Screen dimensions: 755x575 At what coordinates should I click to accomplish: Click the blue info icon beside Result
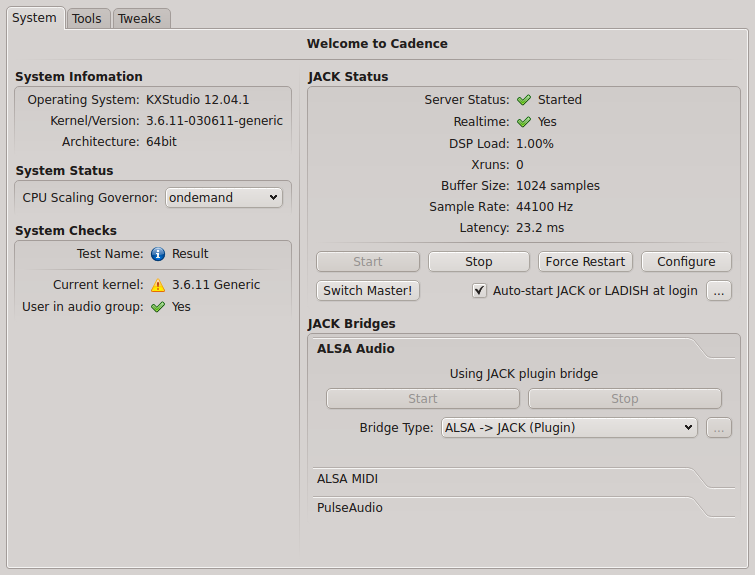coord(158,254)
